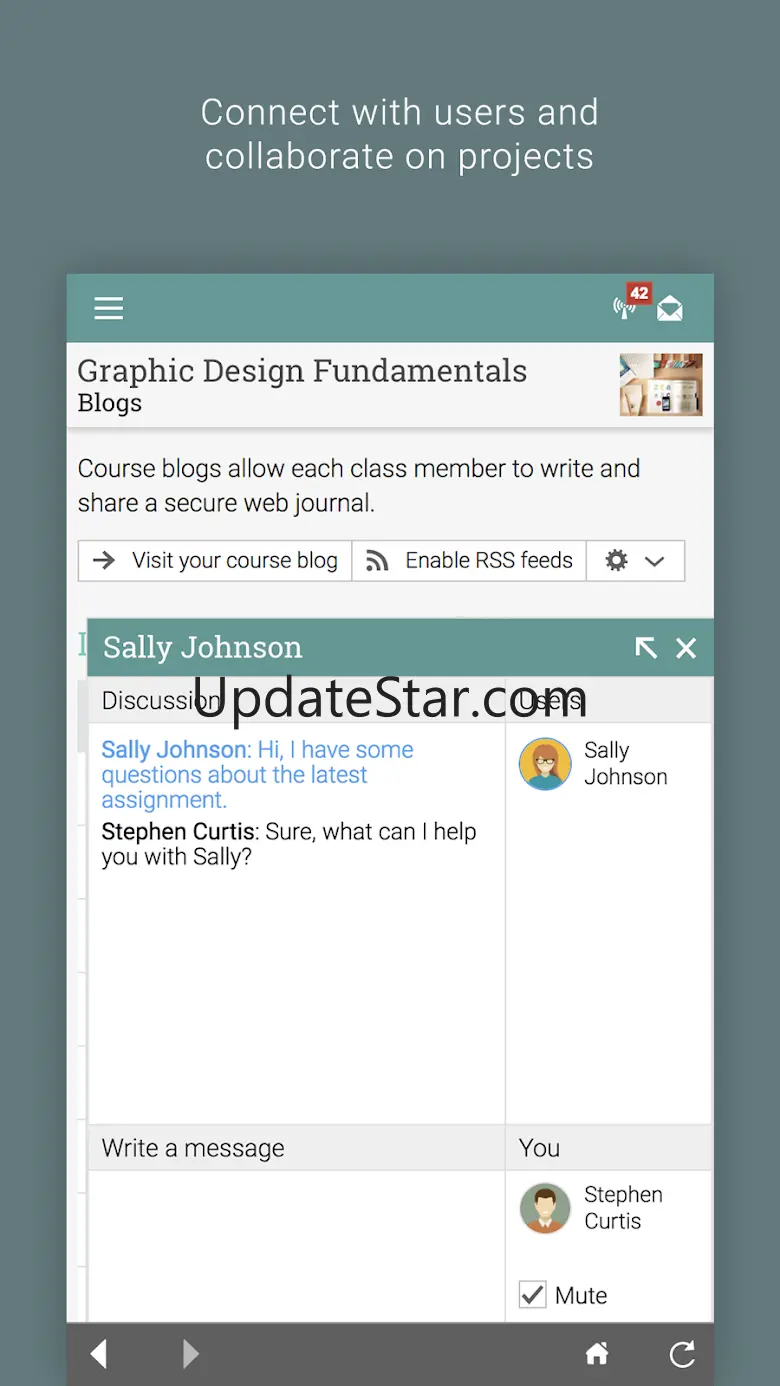
Task: Pop out the Sally Johnson chat window
Action: pos(646,648)
